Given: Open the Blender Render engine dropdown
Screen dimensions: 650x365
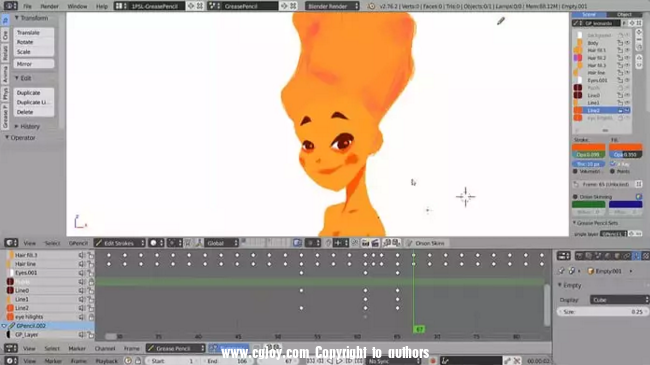Looking at the screenshot, I should pyautogui.click(x=332, y=6).
